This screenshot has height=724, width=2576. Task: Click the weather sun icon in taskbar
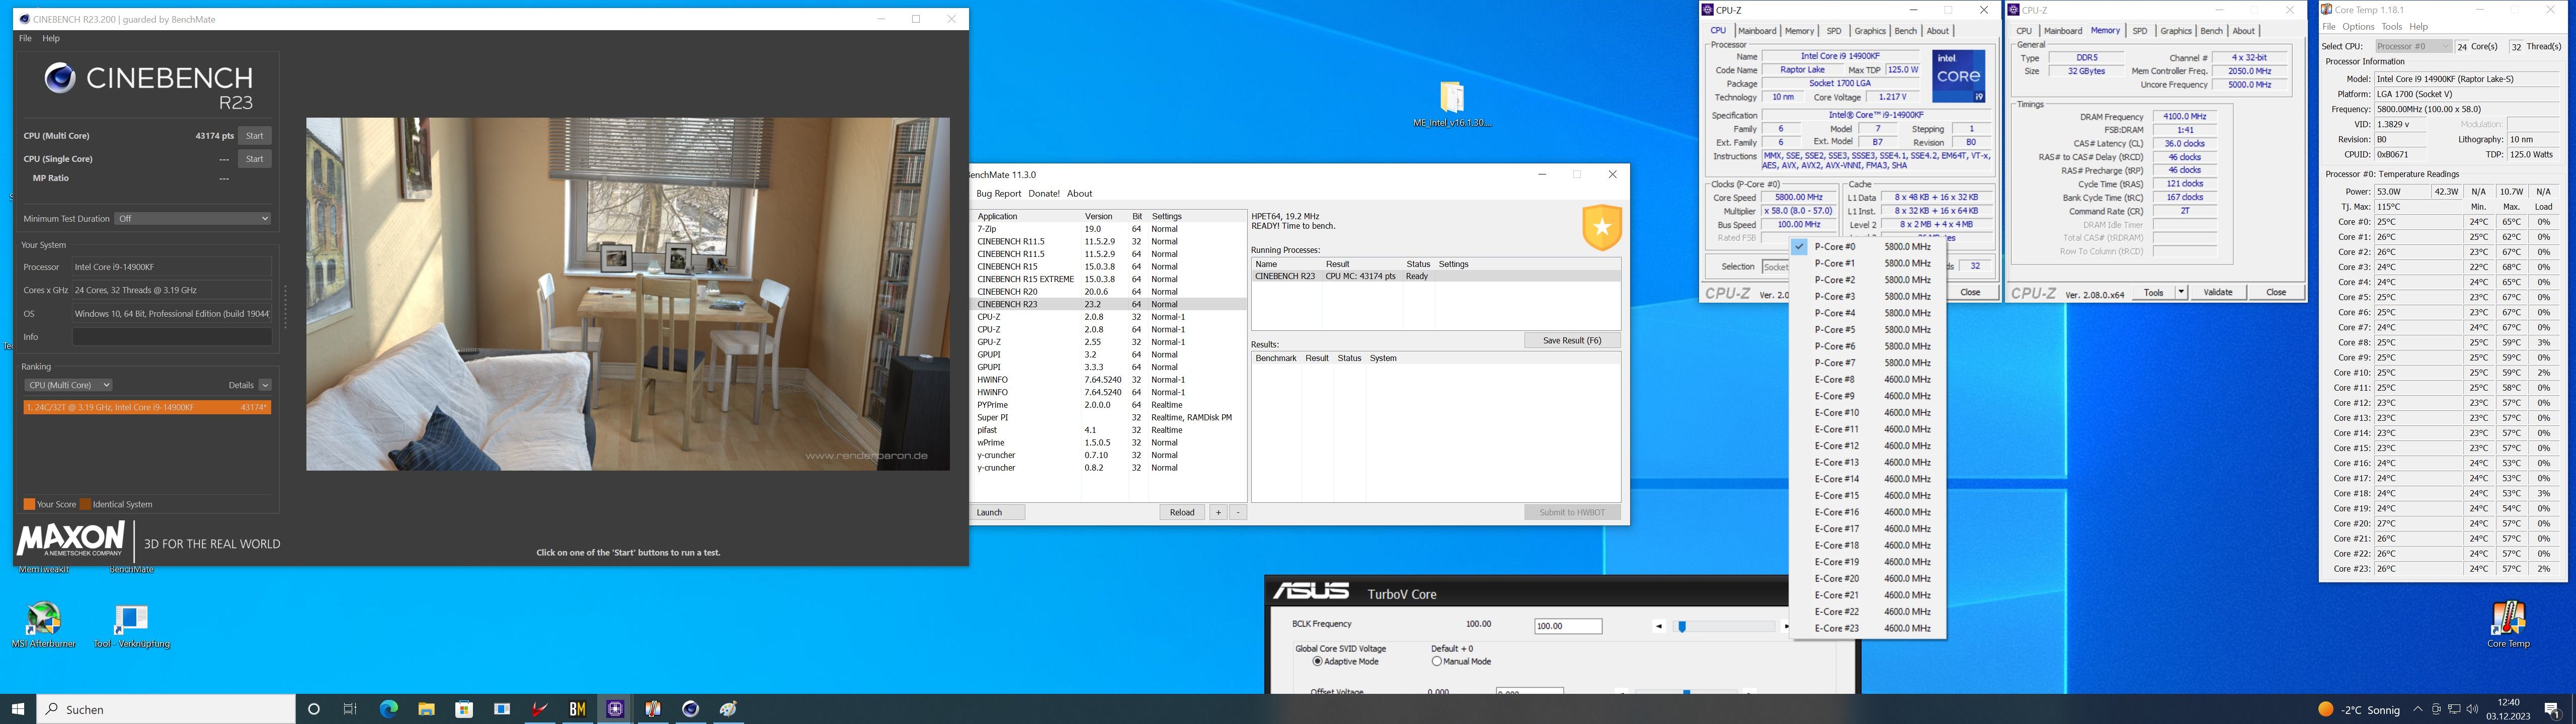tap(2326, 709)
